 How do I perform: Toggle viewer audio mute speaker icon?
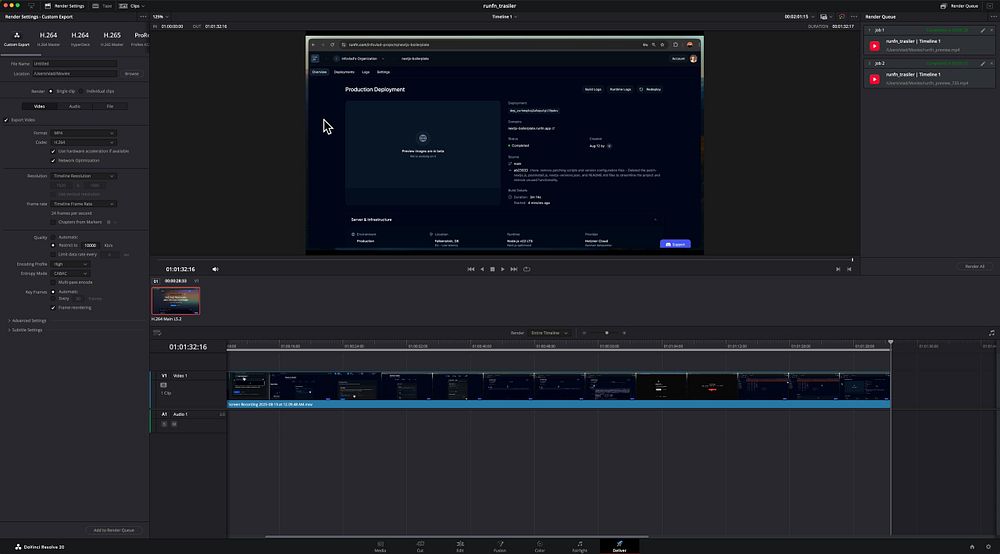216,269
